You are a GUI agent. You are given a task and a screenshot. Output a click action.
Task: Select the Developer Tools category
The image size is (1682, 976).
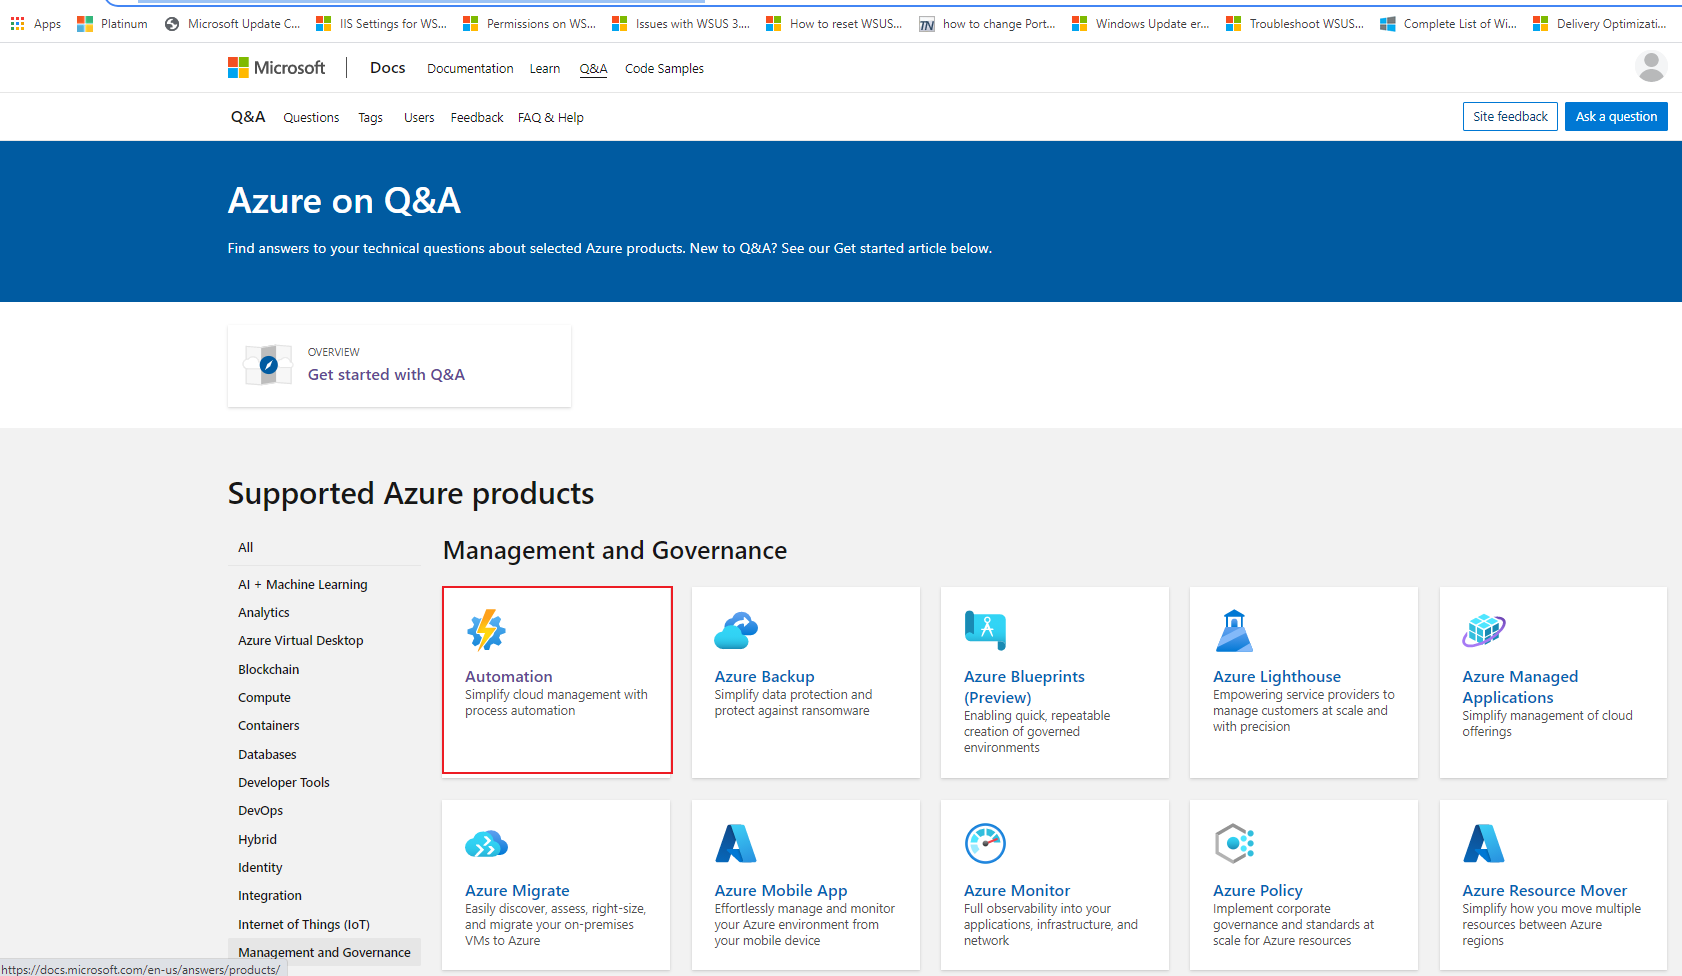click(x=284, y=783)
